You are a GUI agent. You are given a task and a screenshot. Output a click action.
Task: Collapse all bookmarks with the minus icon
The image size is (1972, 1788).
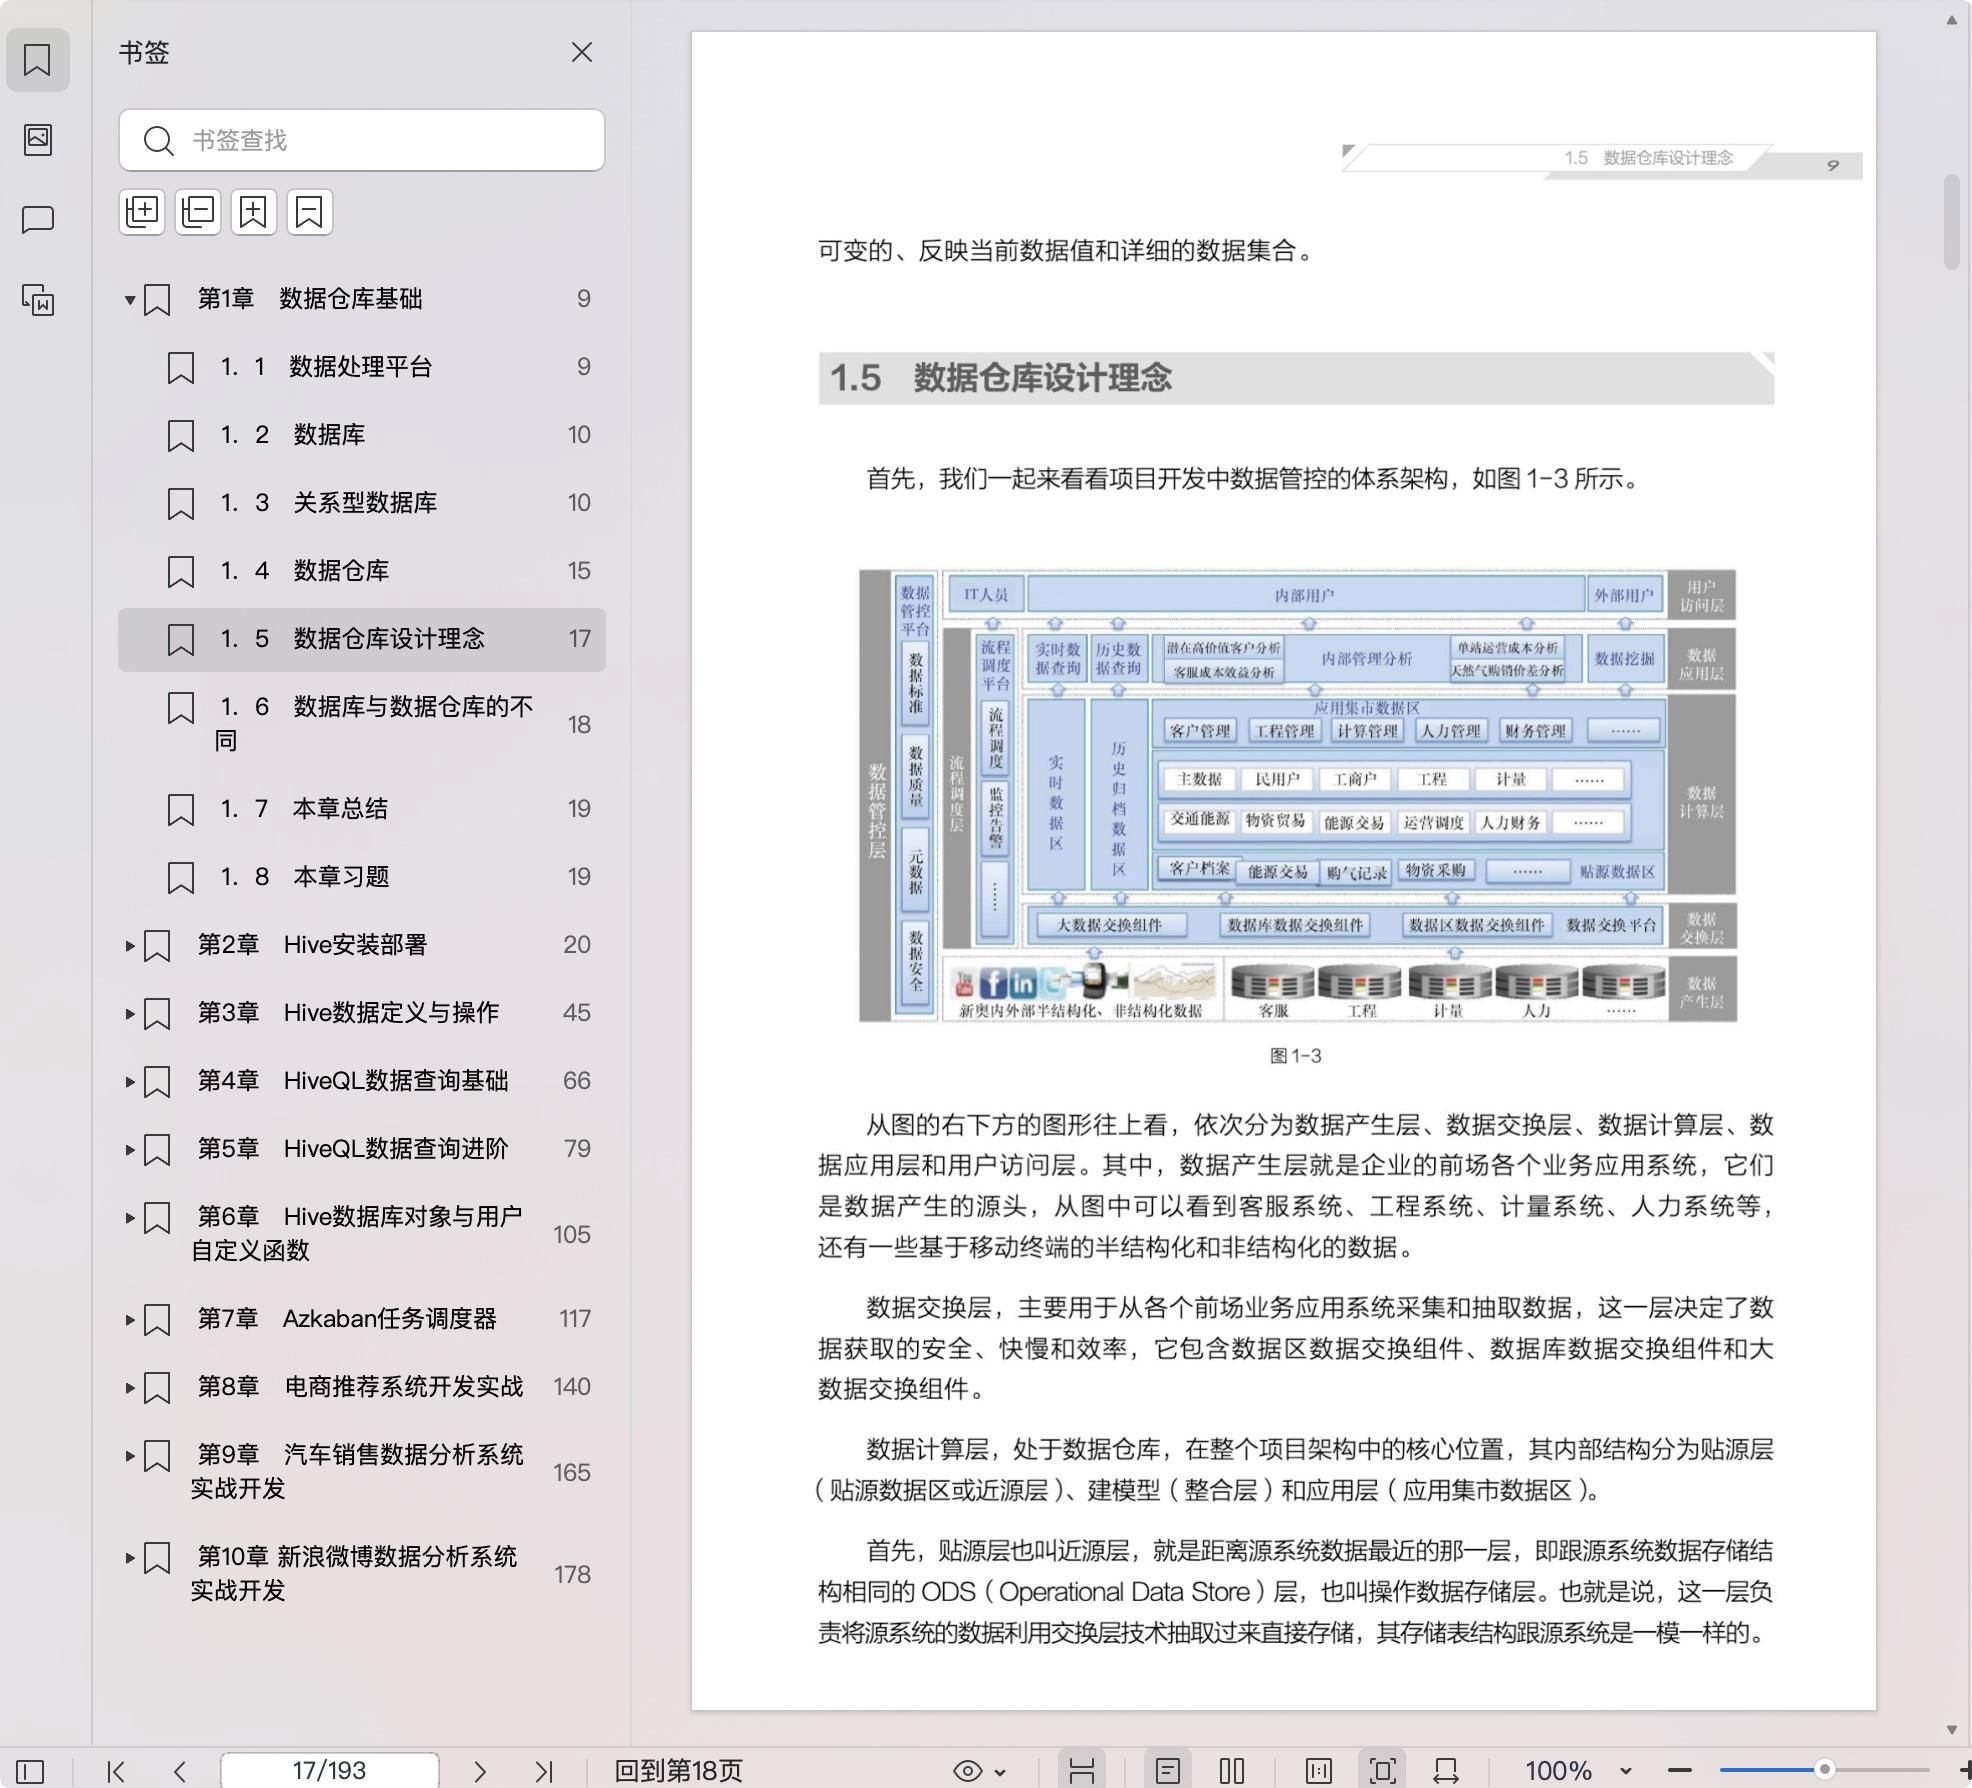pos(198,212)
